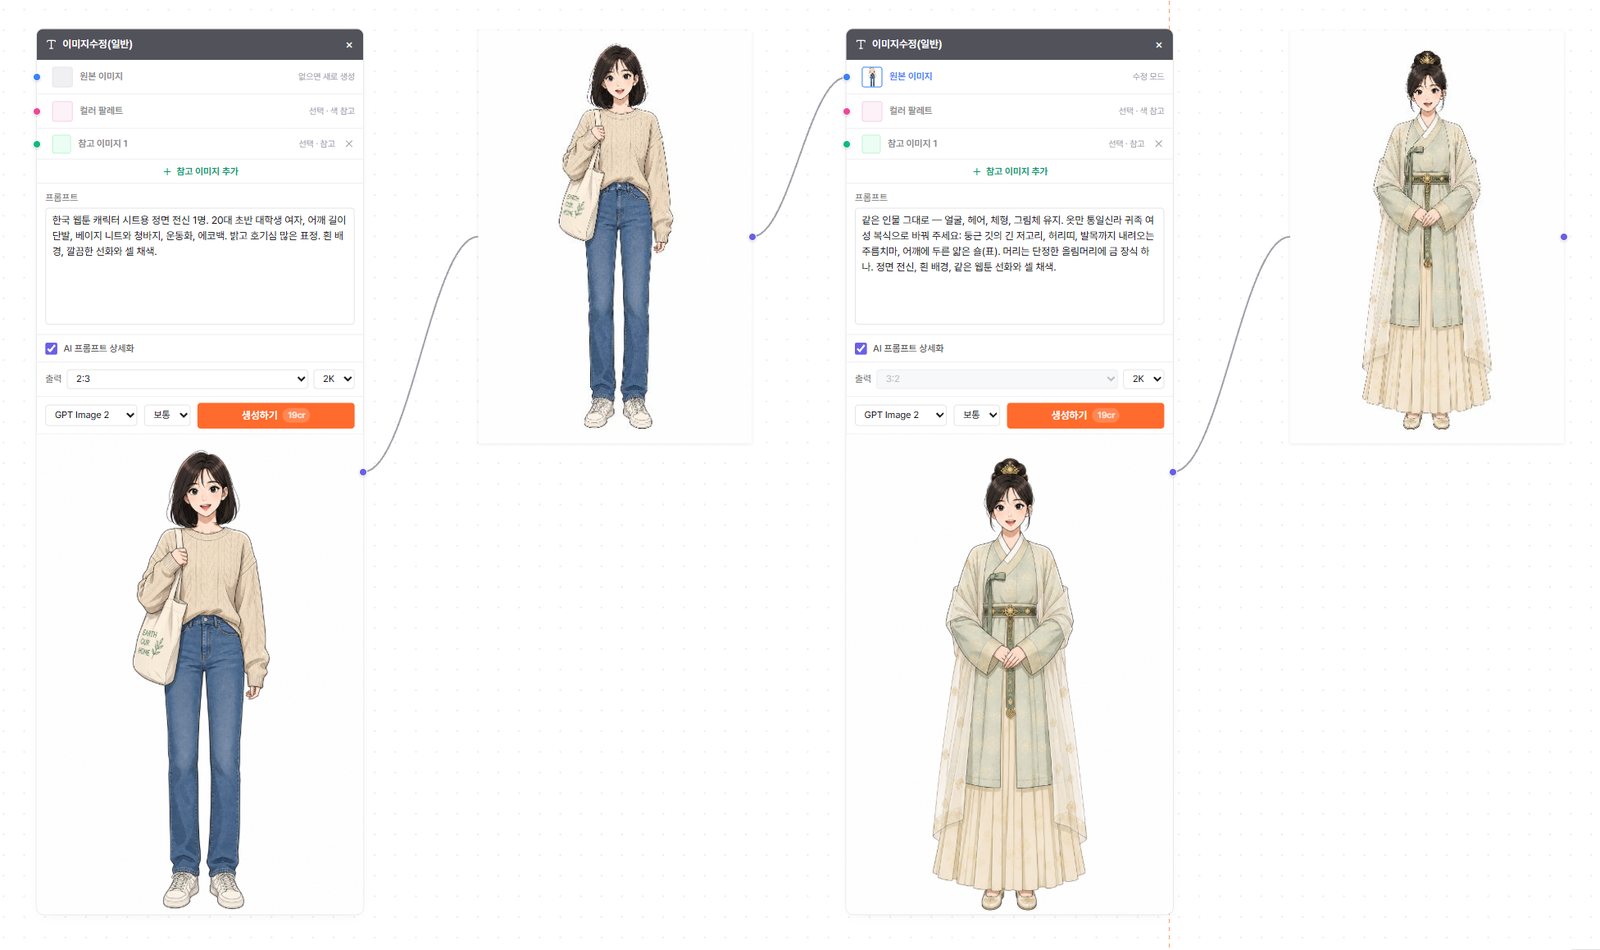Screen dimensions: 1600x950
Task: Click the pink 컬러 팔레트 input port on the jeans-prompt node
Action: pyautogui.click(x=37, y=111)
